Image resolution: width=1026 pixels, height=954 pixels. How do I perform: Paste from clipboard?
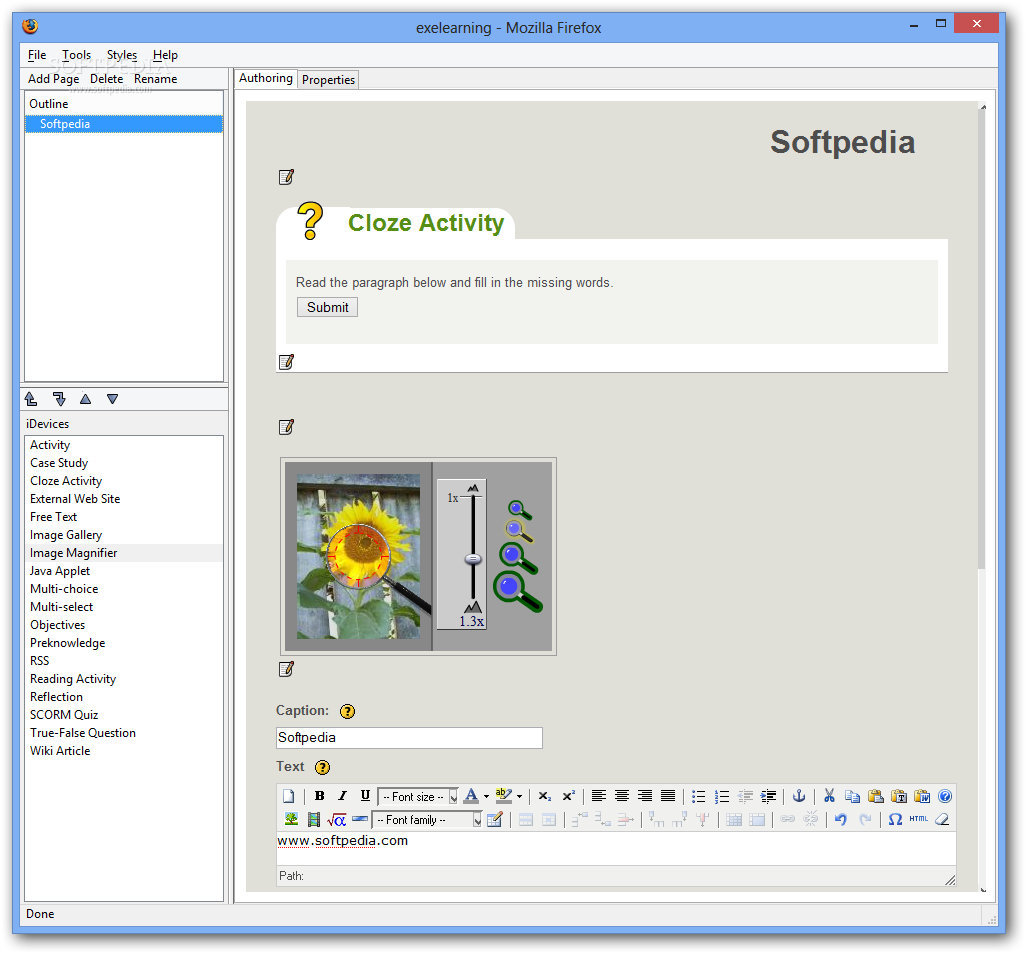pyautogui.click(x=876, y=796)
